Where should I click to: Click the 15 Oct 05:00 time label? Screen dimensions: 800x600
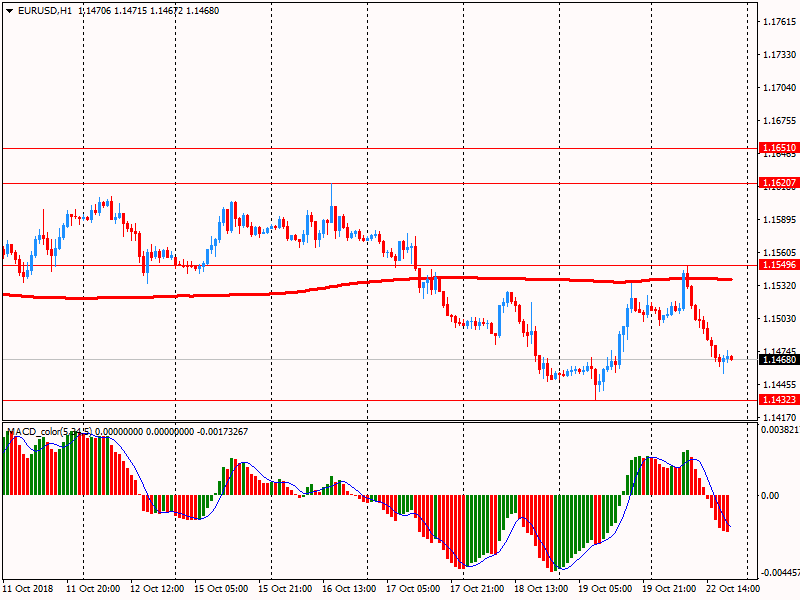click(222, 590)
